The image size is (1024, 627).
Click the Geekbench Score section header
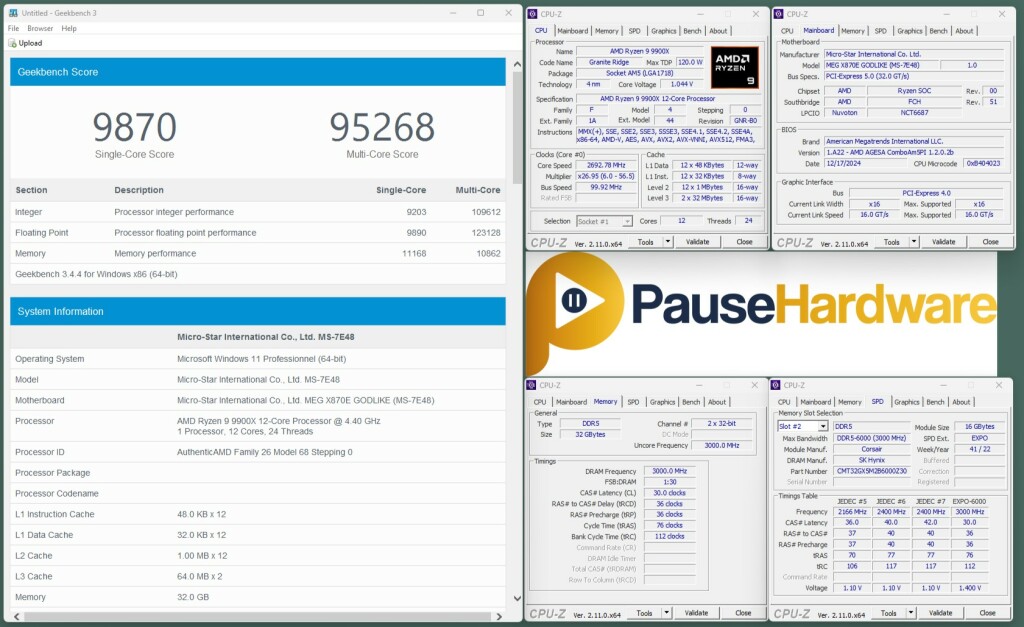[257, 72]
